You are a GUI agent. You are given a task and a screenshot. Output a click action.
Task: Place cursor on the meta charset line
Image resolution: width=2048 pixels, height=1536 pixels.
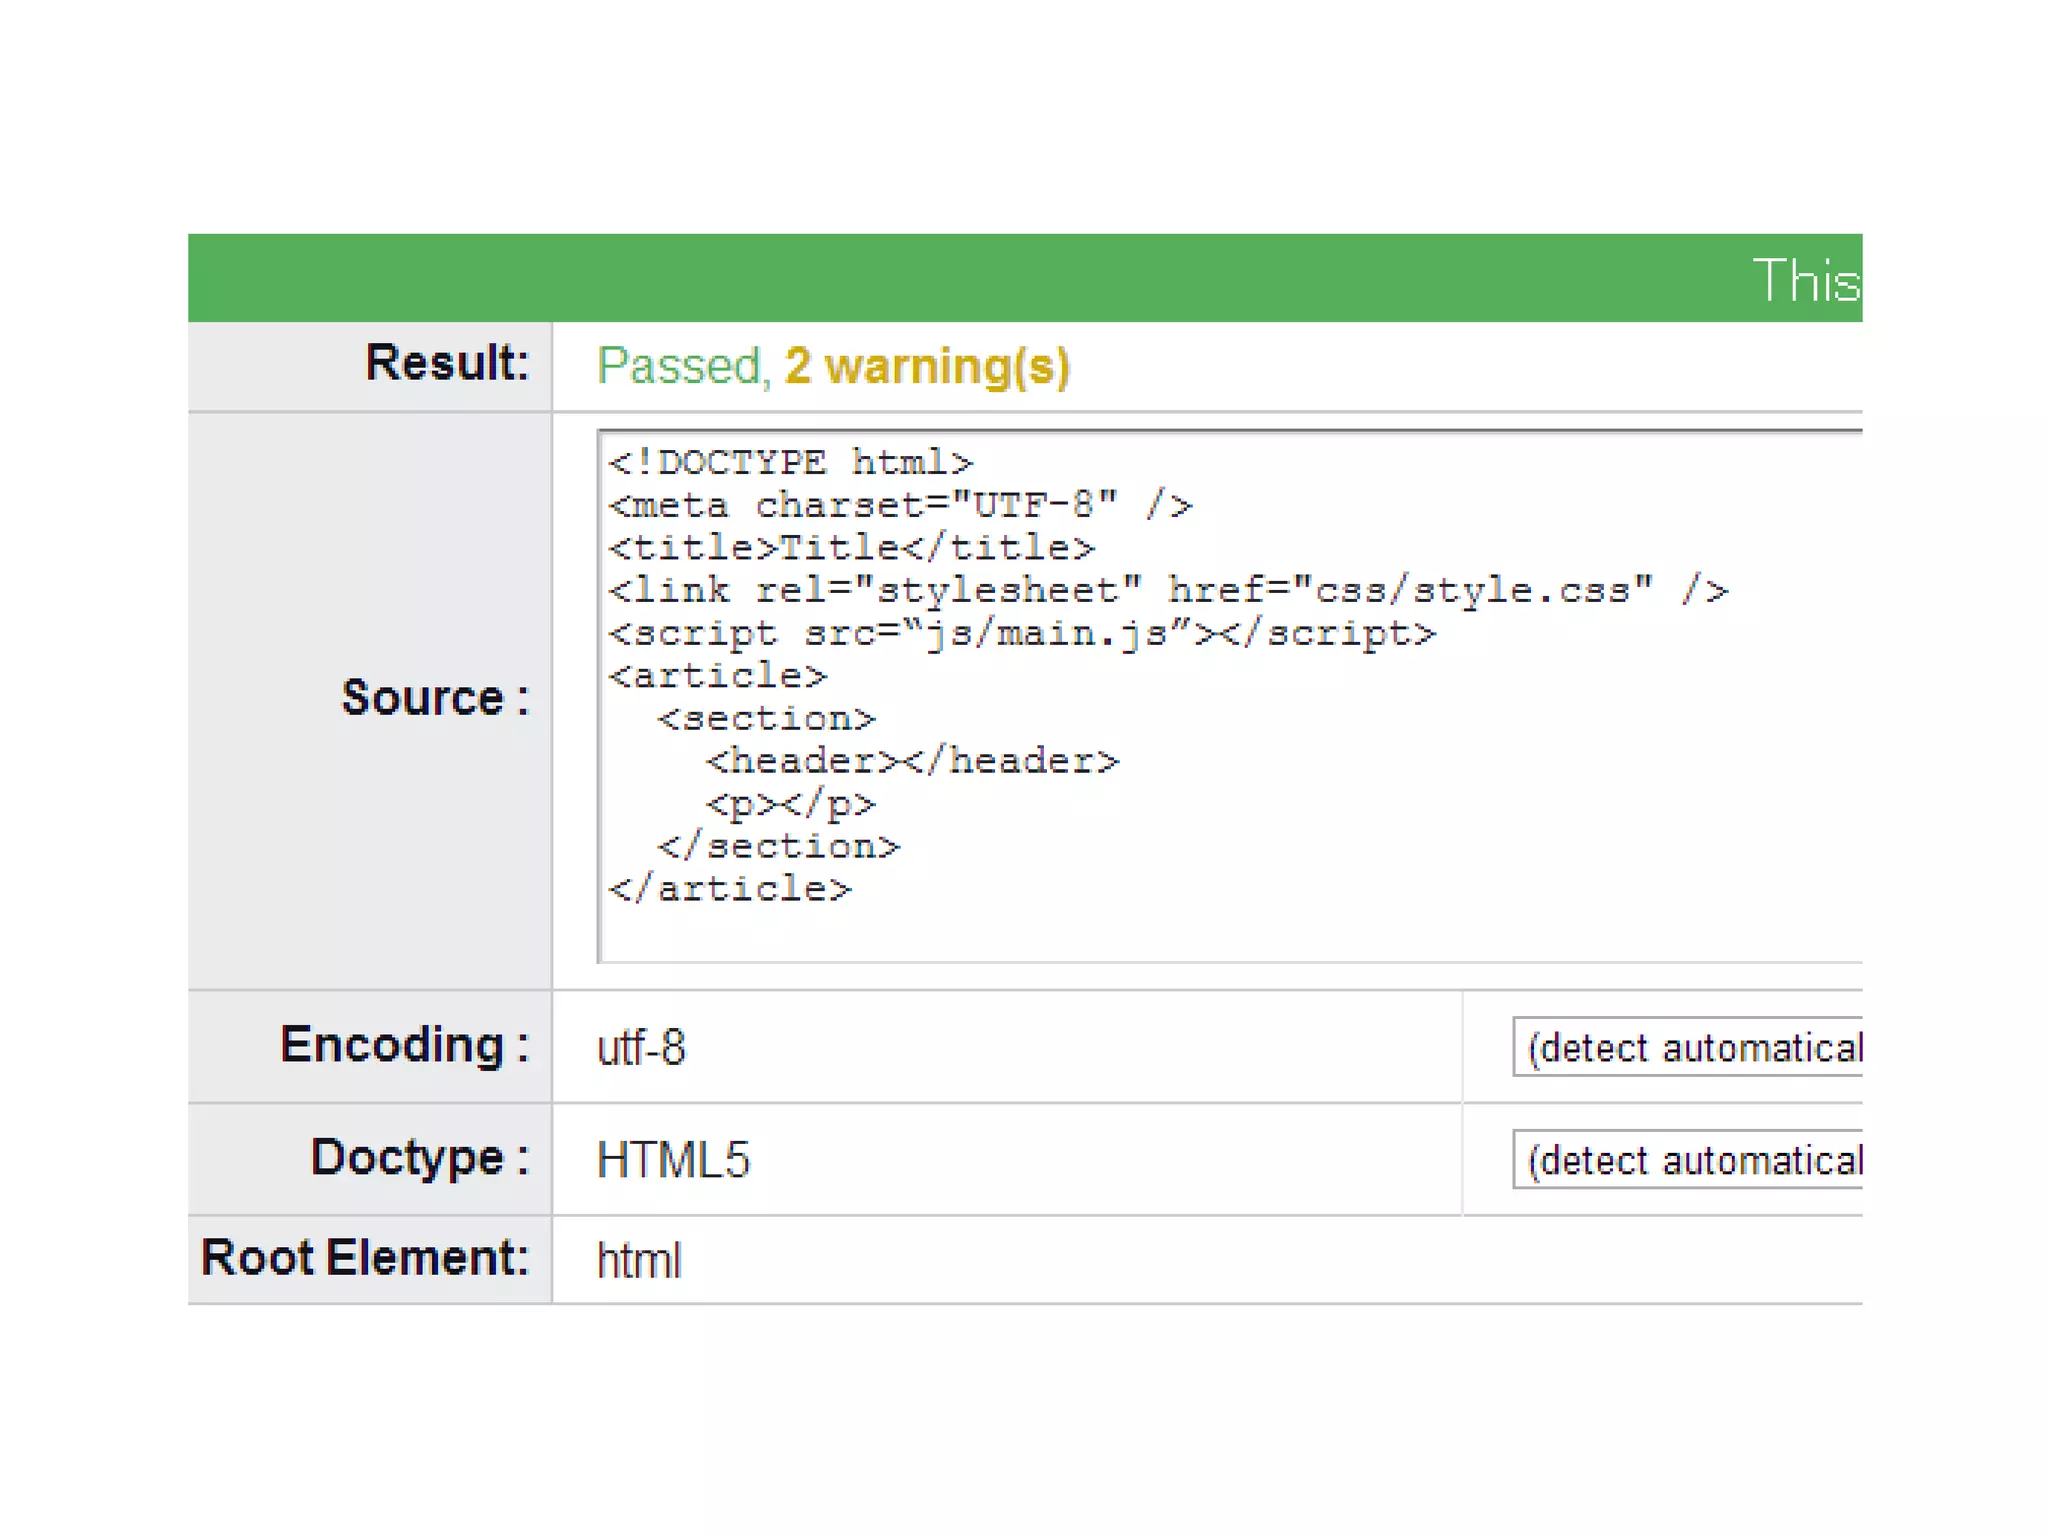coord(900,505)
